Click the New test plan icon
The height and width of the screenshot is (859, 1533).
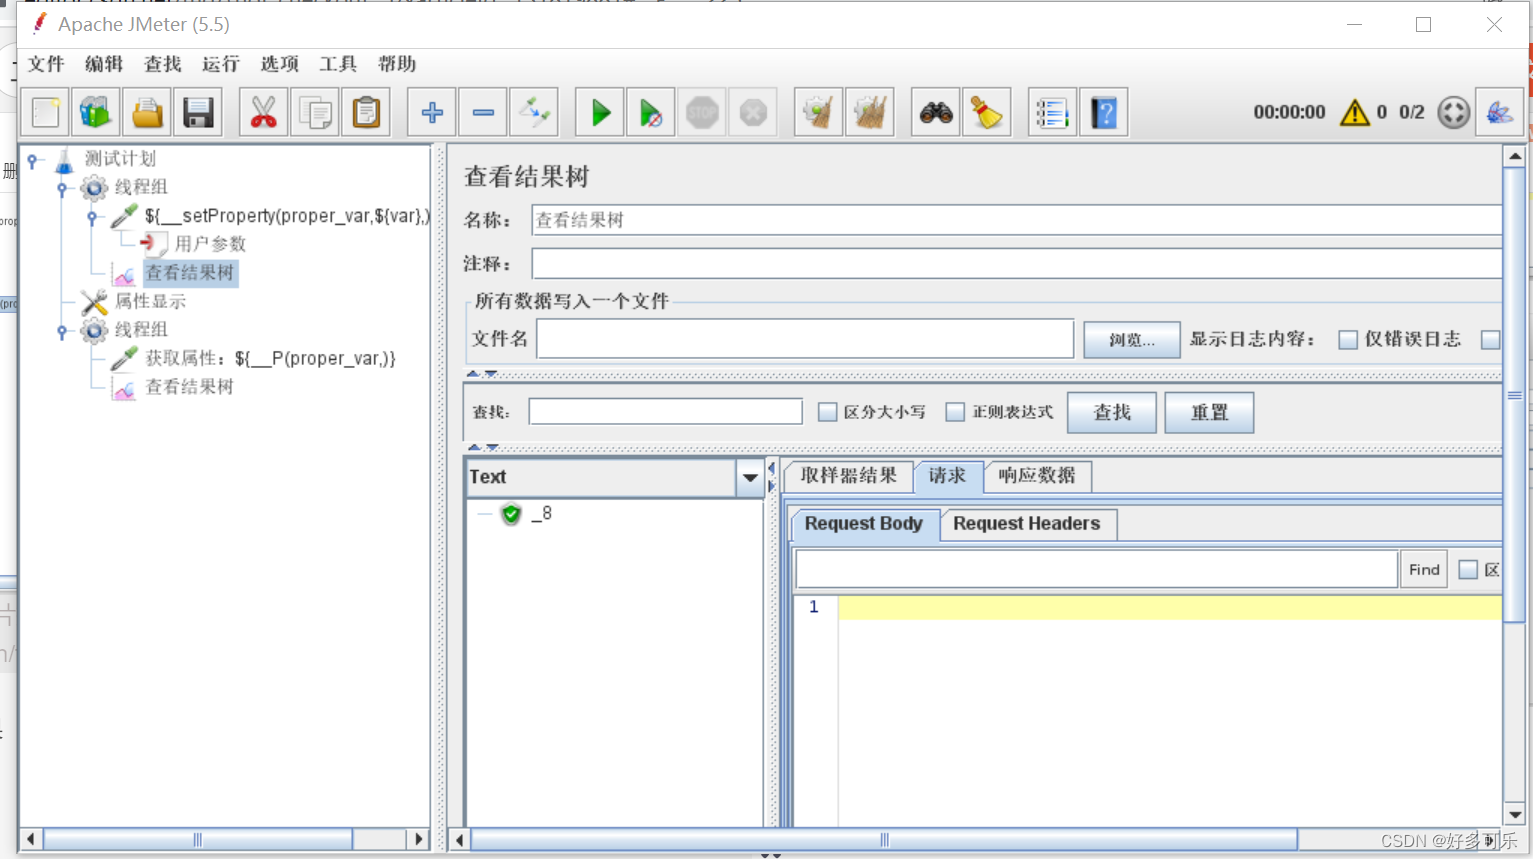click(x=46, y=112)
